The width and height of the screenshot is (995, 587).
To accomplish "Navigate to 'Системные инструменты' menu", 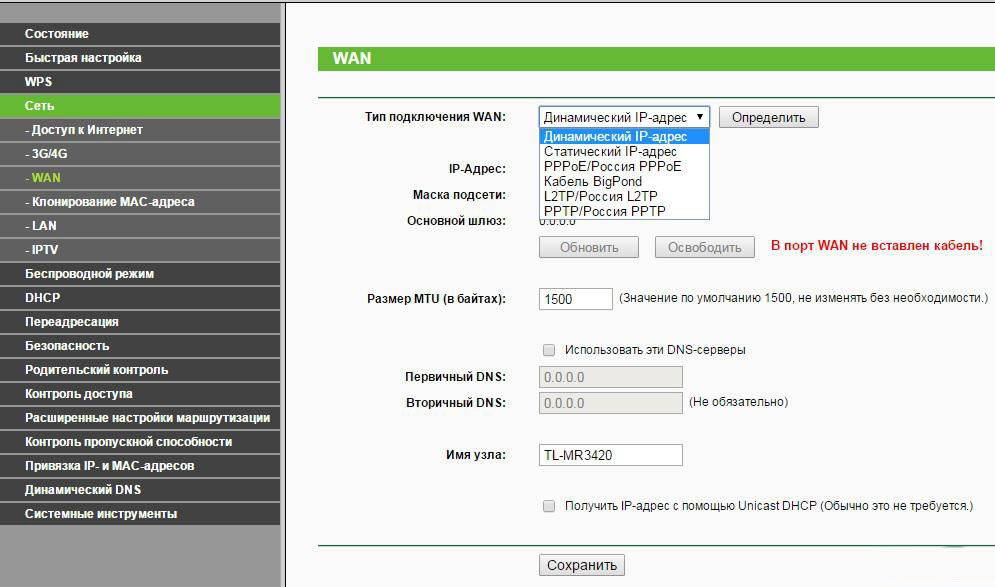I will click(101, 514).
